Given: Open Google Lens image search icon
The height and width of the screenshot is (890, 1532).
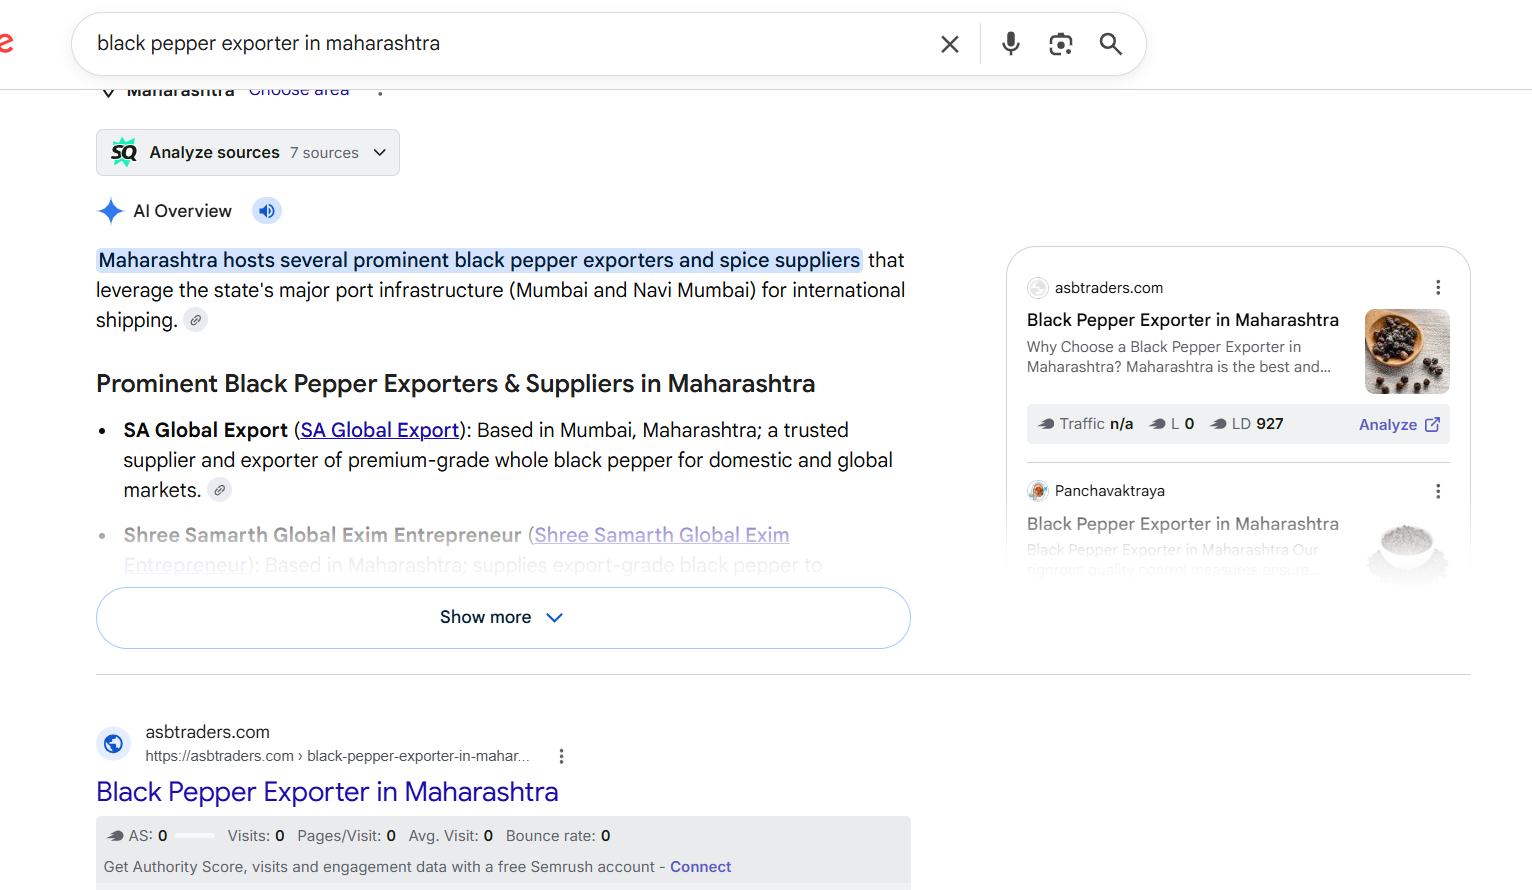Looking at the screenshot, I should [1061, 44].
